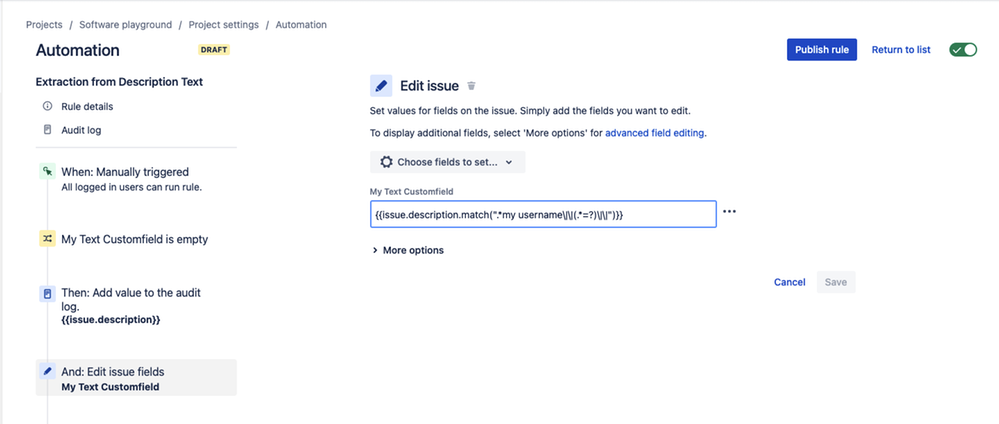Image resolution: width=999 pixels, height=424 pixels.
Task: Go to Software playground breadcrumb
Action: point(126,25)
